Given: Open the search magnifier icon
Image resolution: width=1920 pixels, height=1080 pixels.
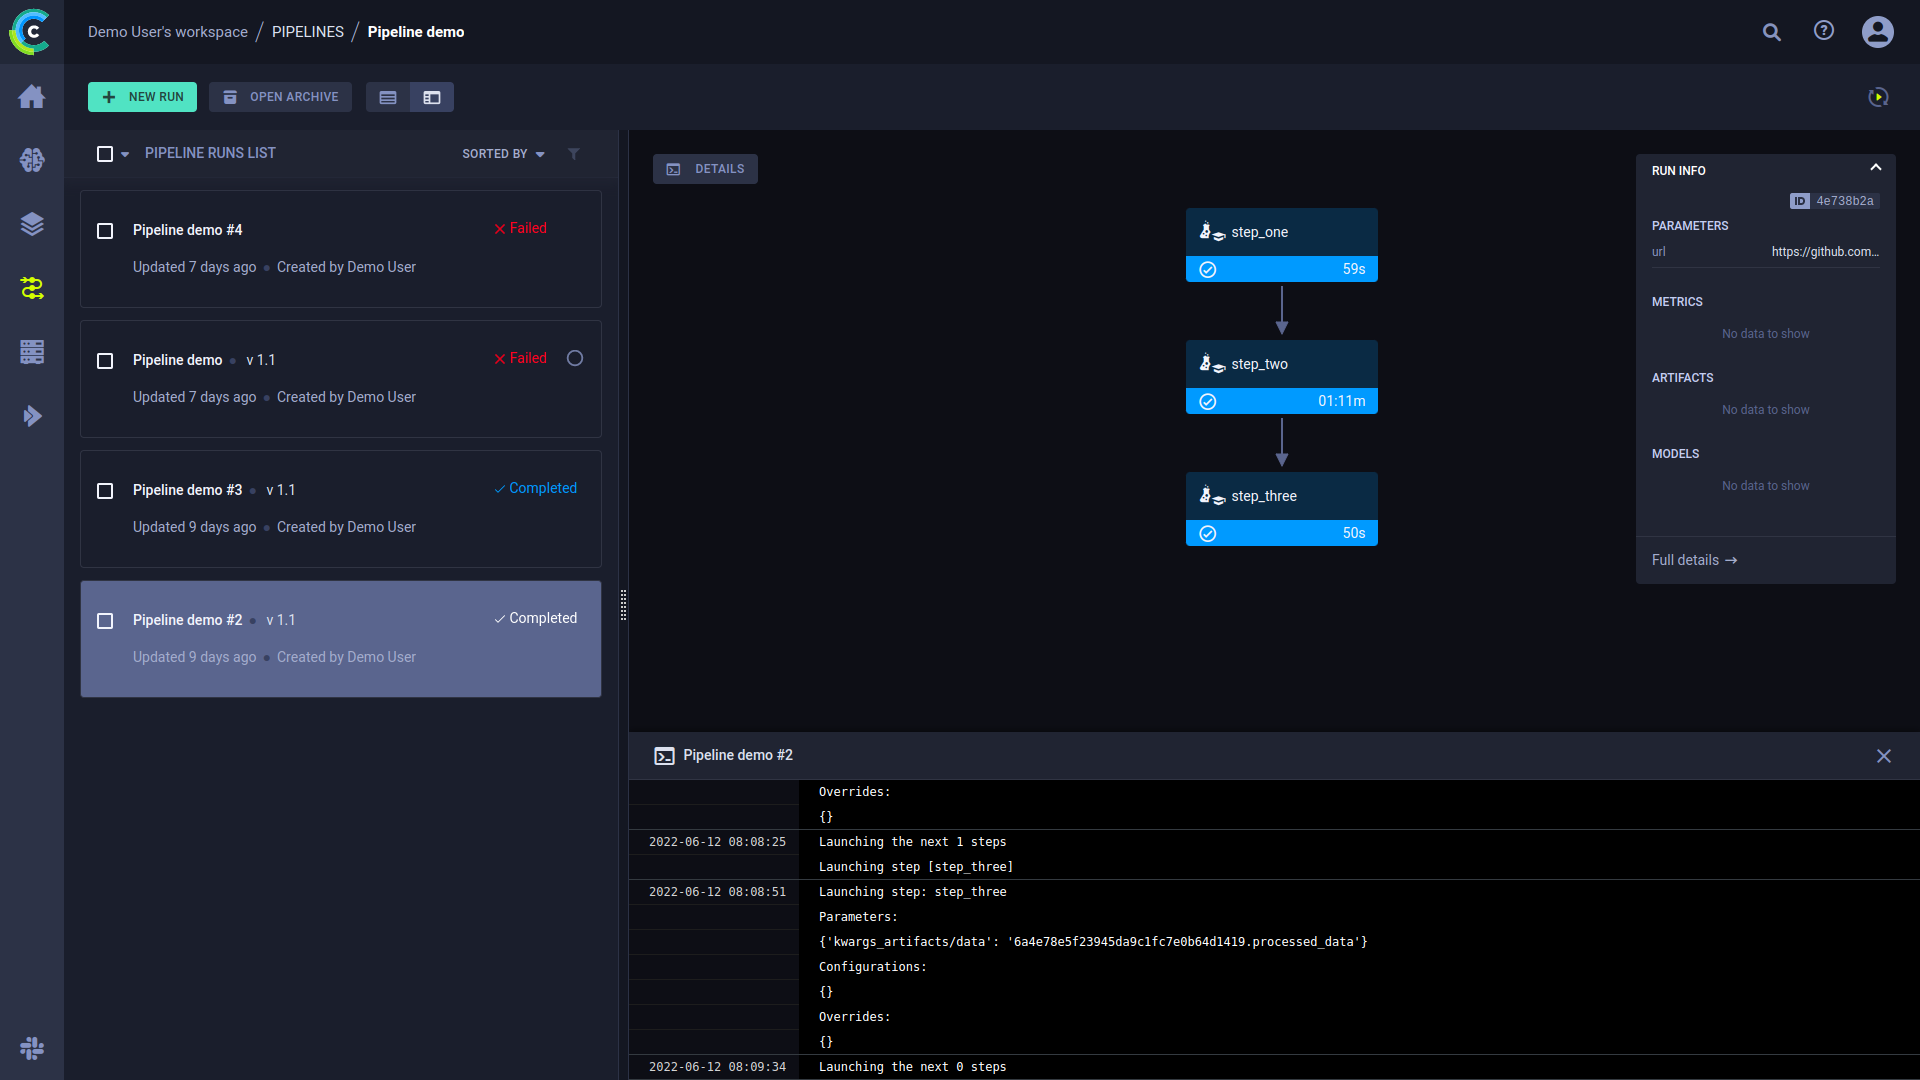Looking at the screenshot, I should coord(1772,32).
